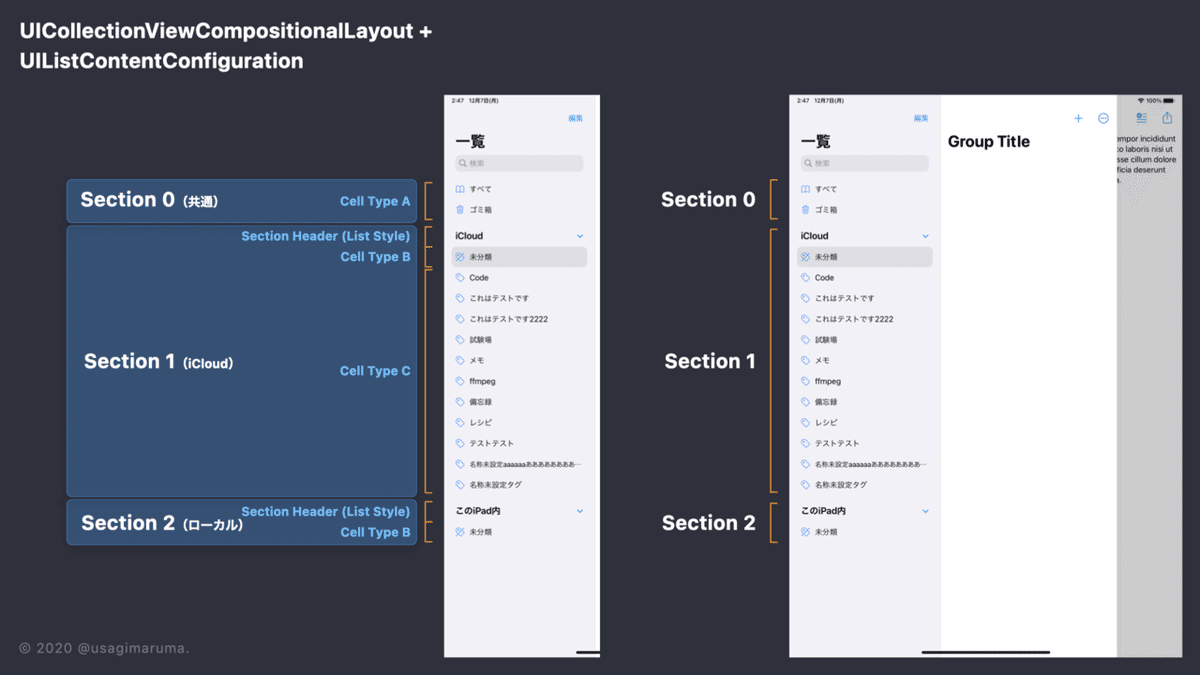Tap 編集 edit link in Cell Type annotated sidebar
Viewport: 1200px width, 675px height.
coord(576,118)
